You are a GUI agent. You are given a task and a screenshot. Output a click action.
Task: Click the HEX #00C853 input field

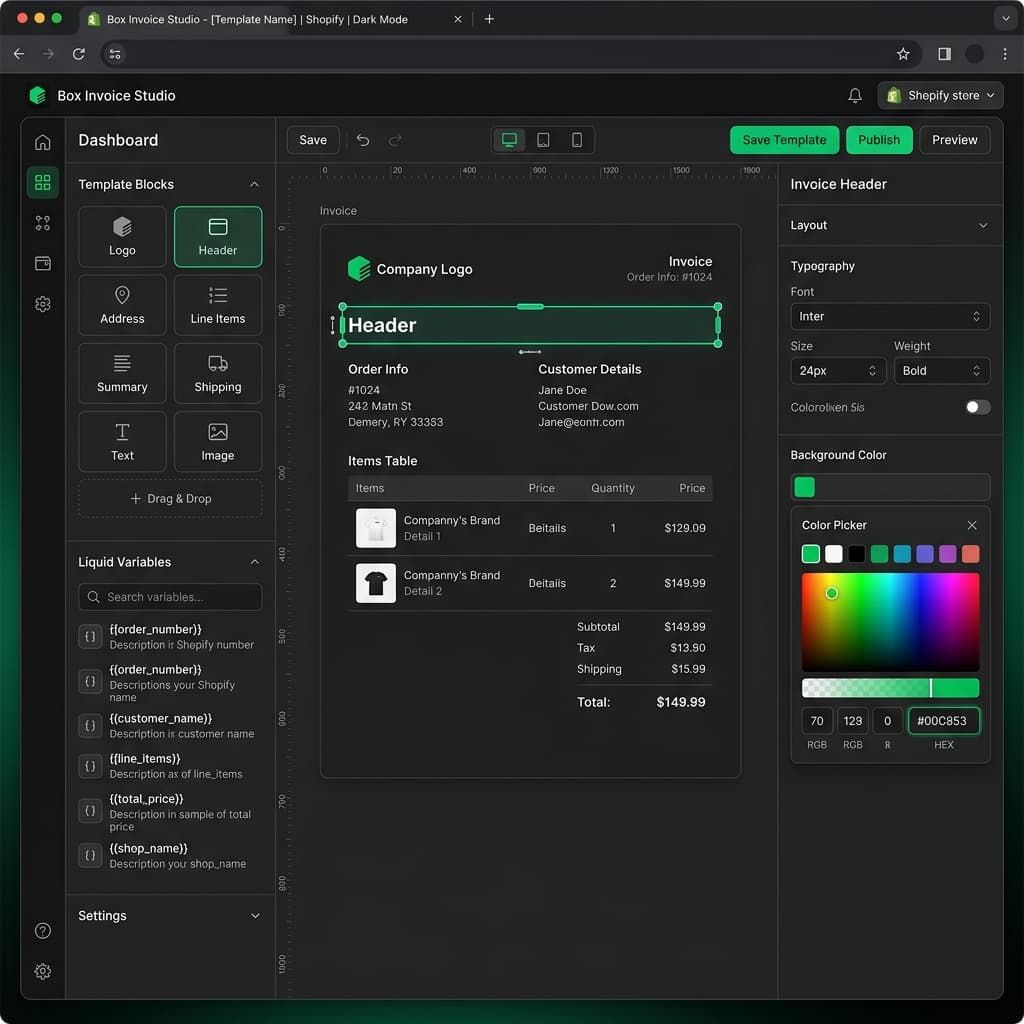click(x=943, y=720)
